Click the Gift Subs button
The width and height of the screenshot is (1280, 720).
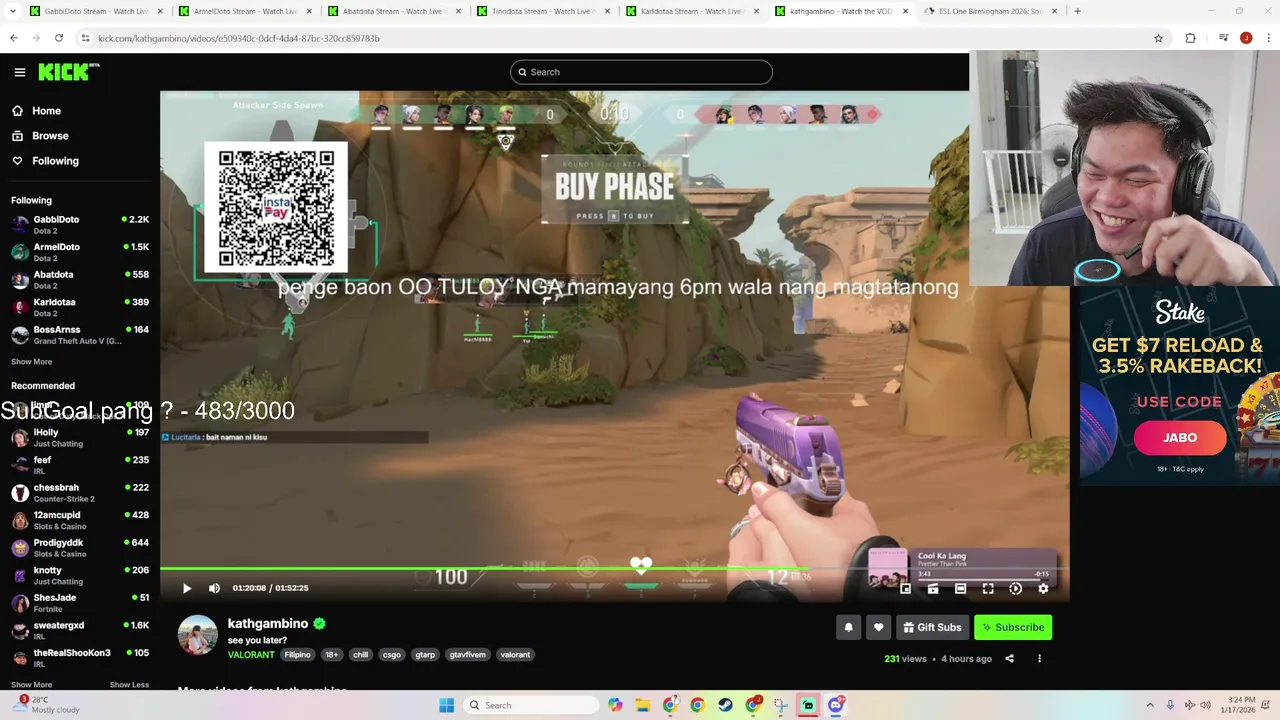pyautogui.click(x=932, y=627)
